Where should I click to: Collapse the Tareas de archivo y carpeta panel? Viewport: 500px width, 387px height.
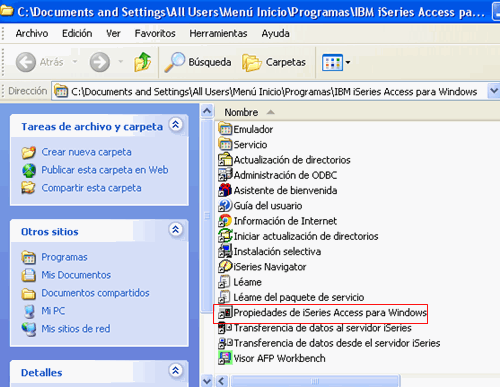click(176, 125)
